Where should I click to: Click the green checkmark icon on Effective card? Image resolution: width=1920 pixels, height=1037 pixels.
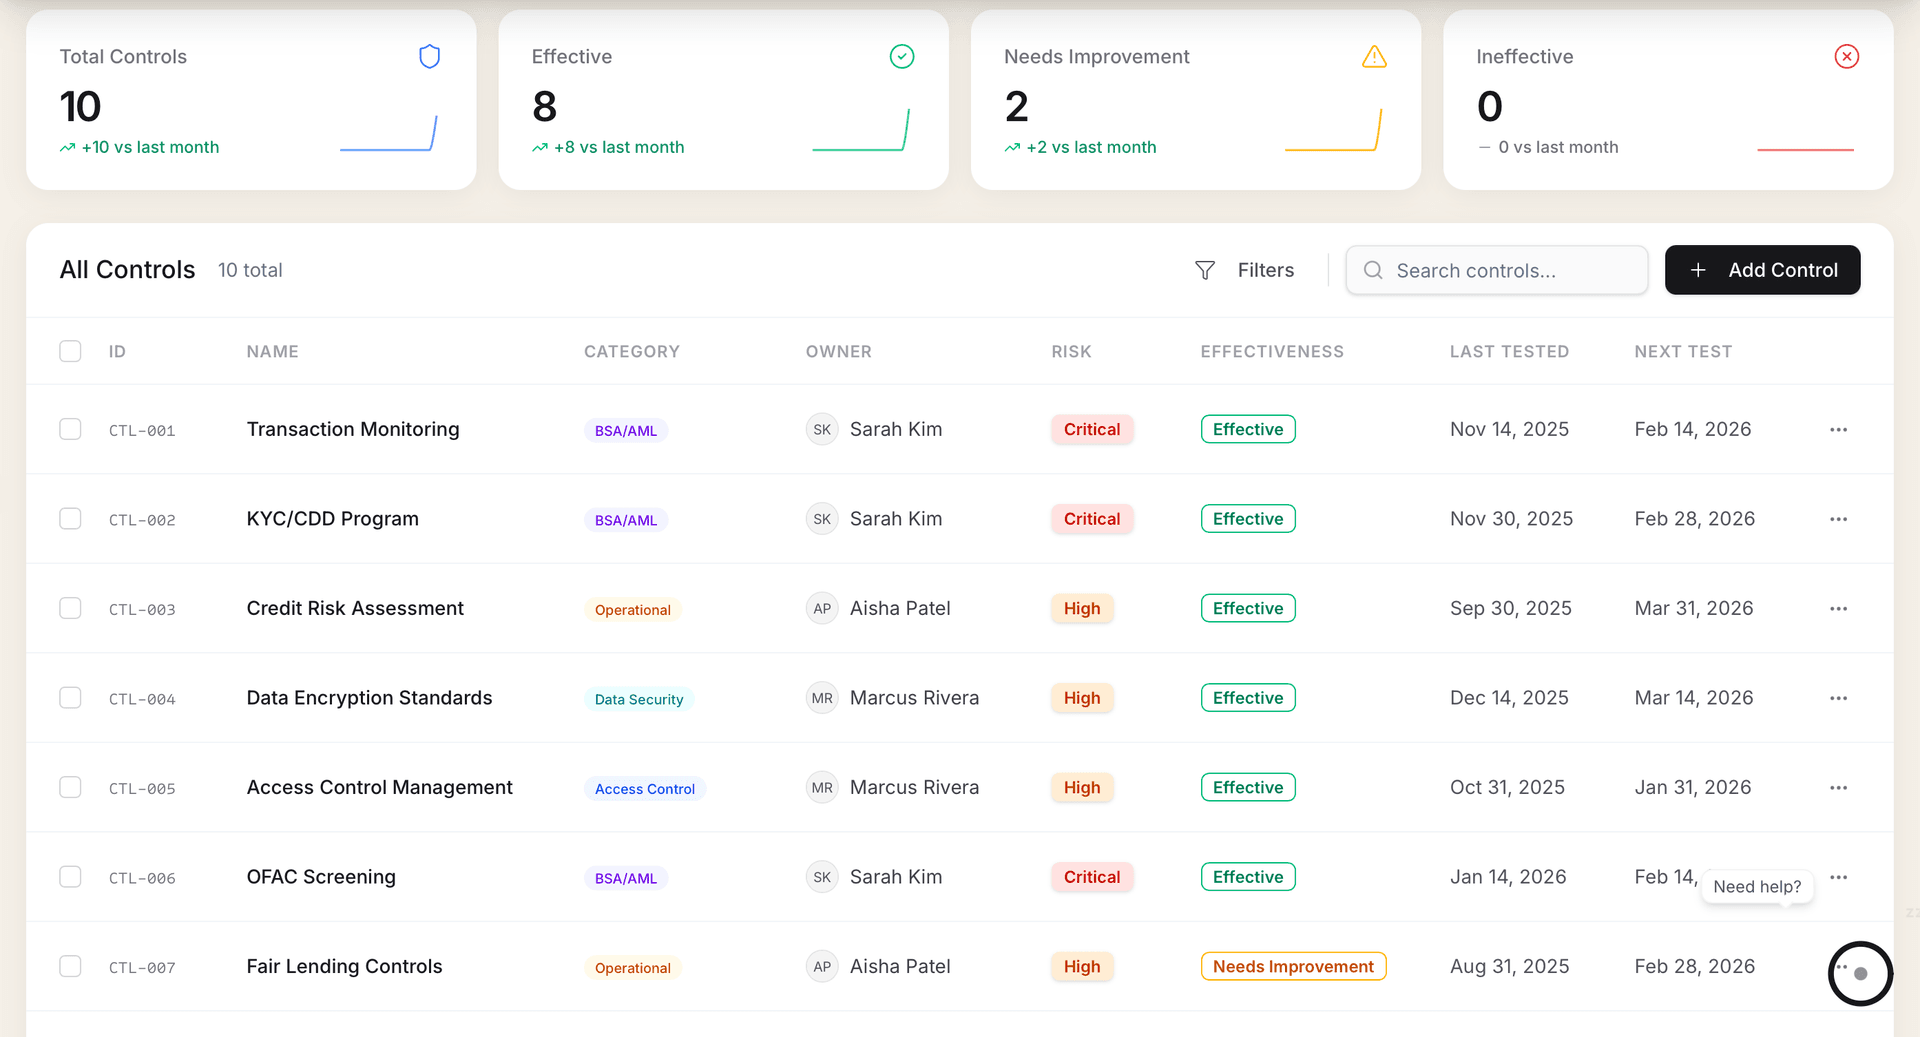coord(901,57)
